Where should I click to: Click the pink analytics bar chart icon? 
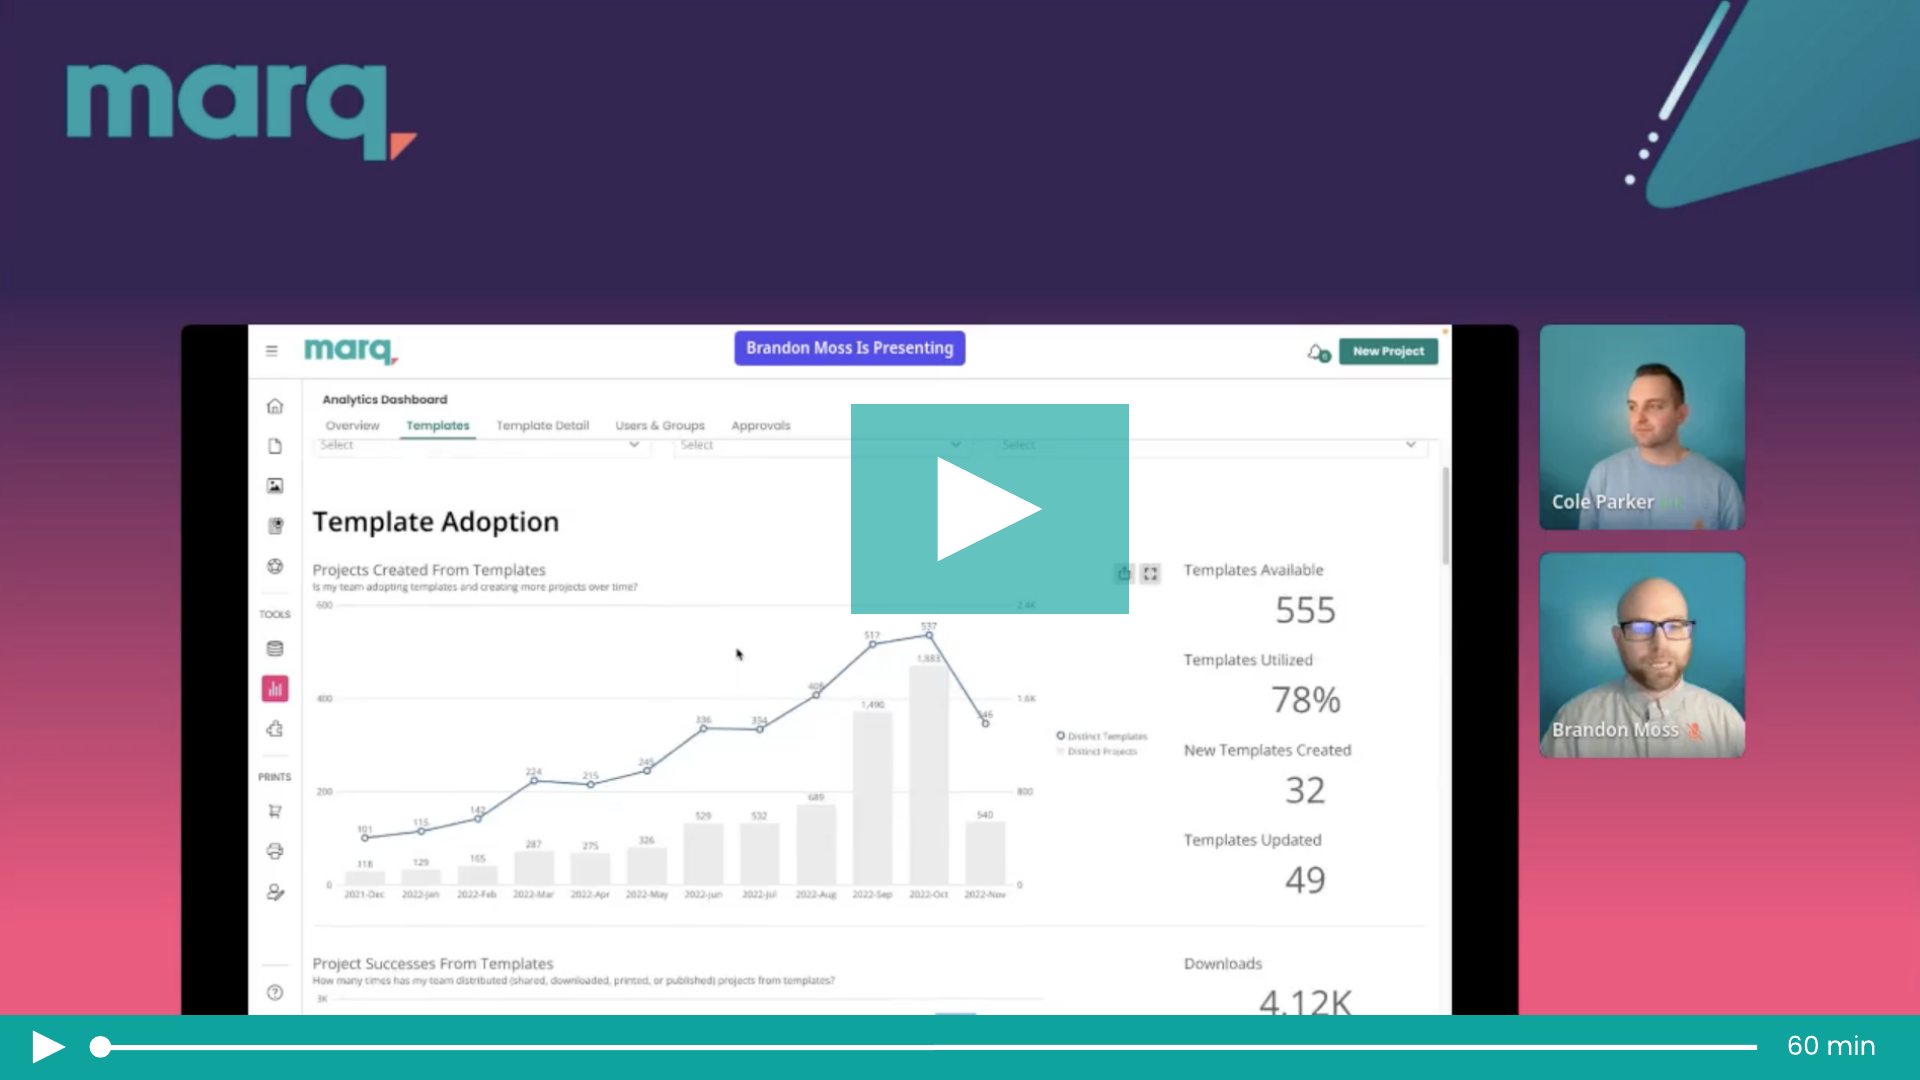click(275, 689)
